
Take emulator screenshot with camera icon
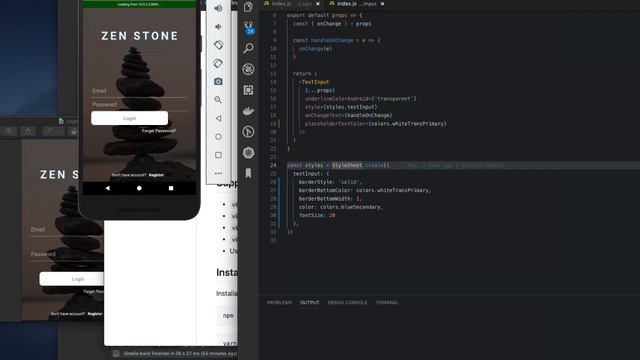(218, 82)
